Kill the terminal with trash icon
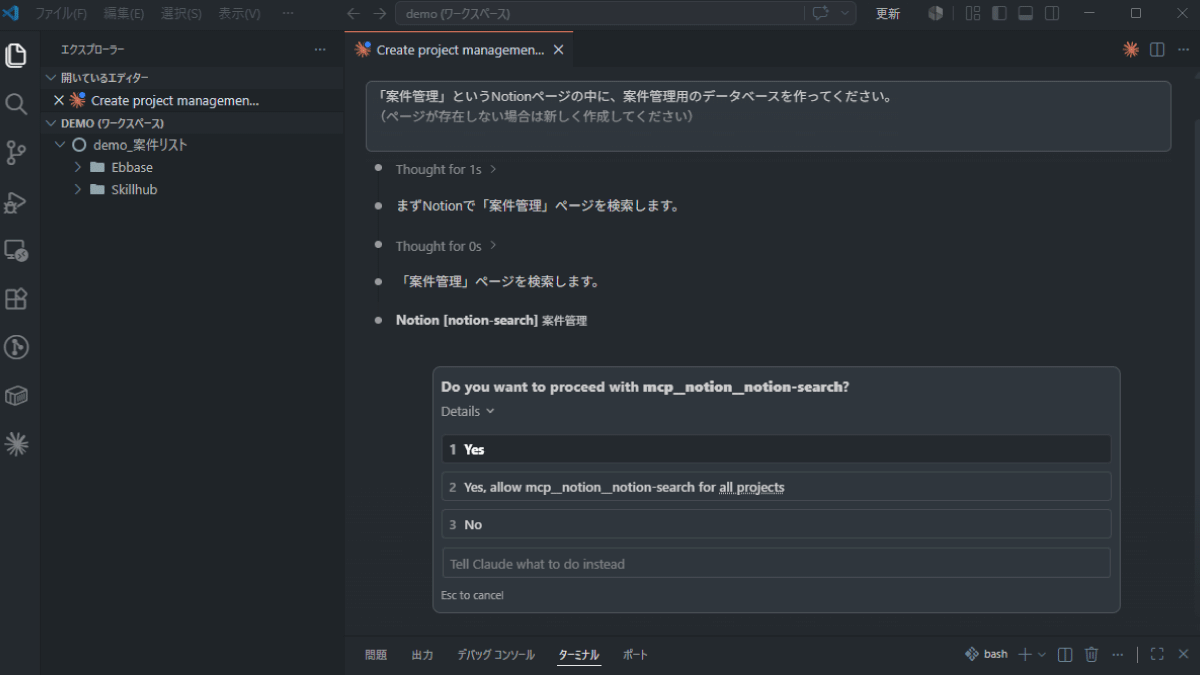 1091,654
